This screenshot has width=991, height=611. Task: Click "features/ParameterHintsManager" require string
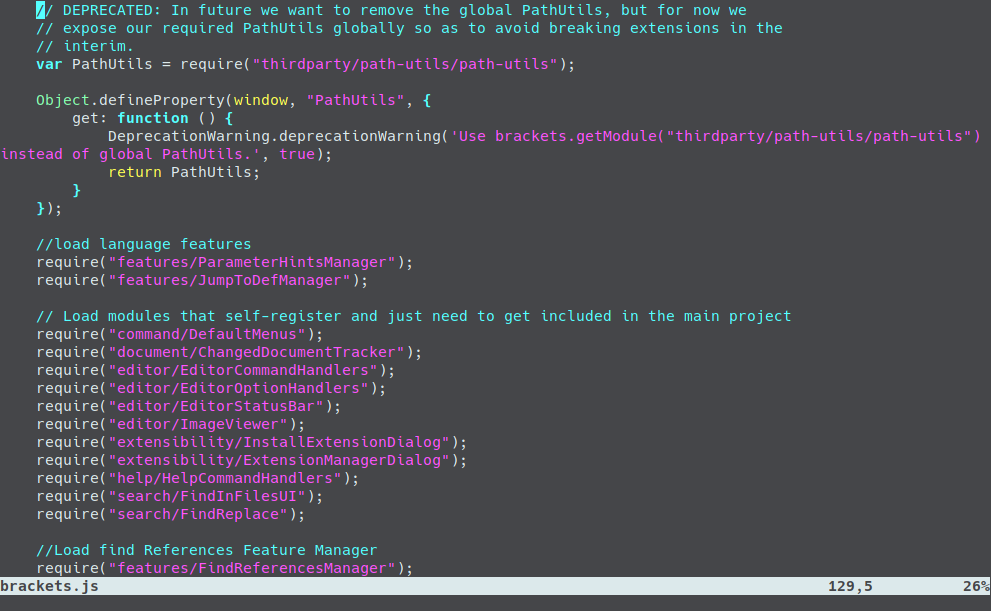tap(255, 262)
